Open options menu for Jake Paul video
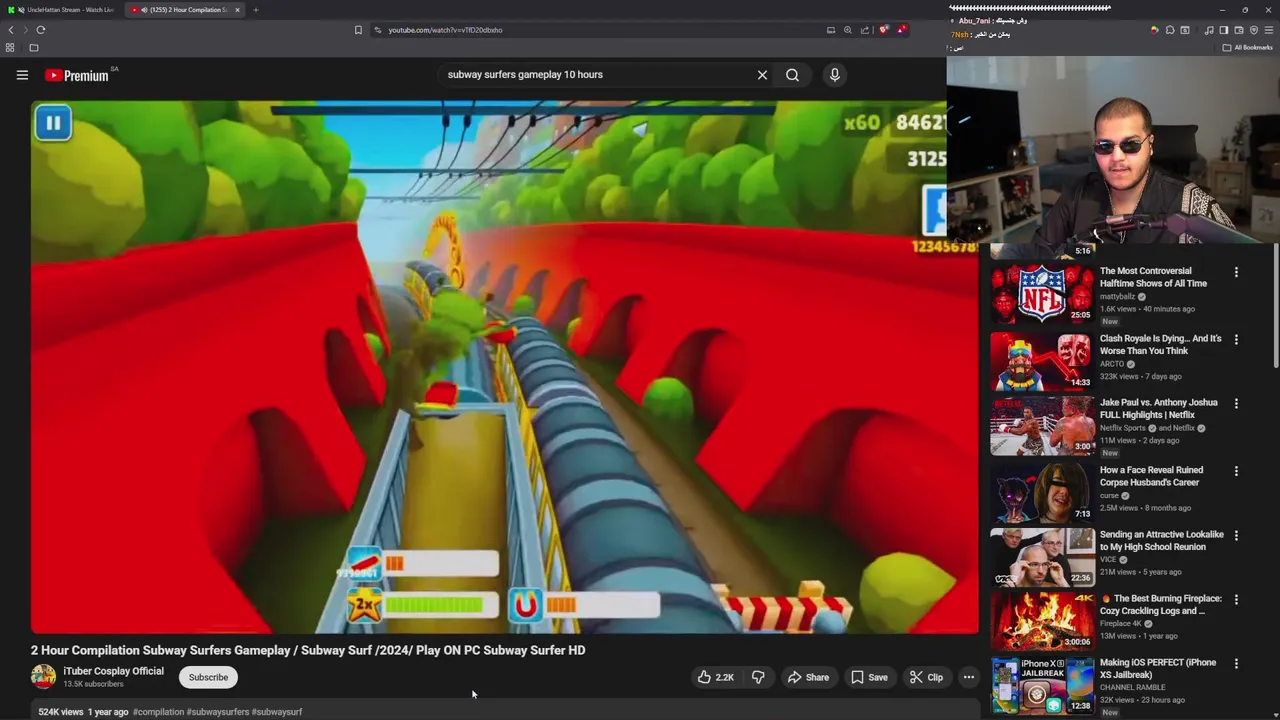This screenshot has height=720, width=1280. coord(1236,404)
